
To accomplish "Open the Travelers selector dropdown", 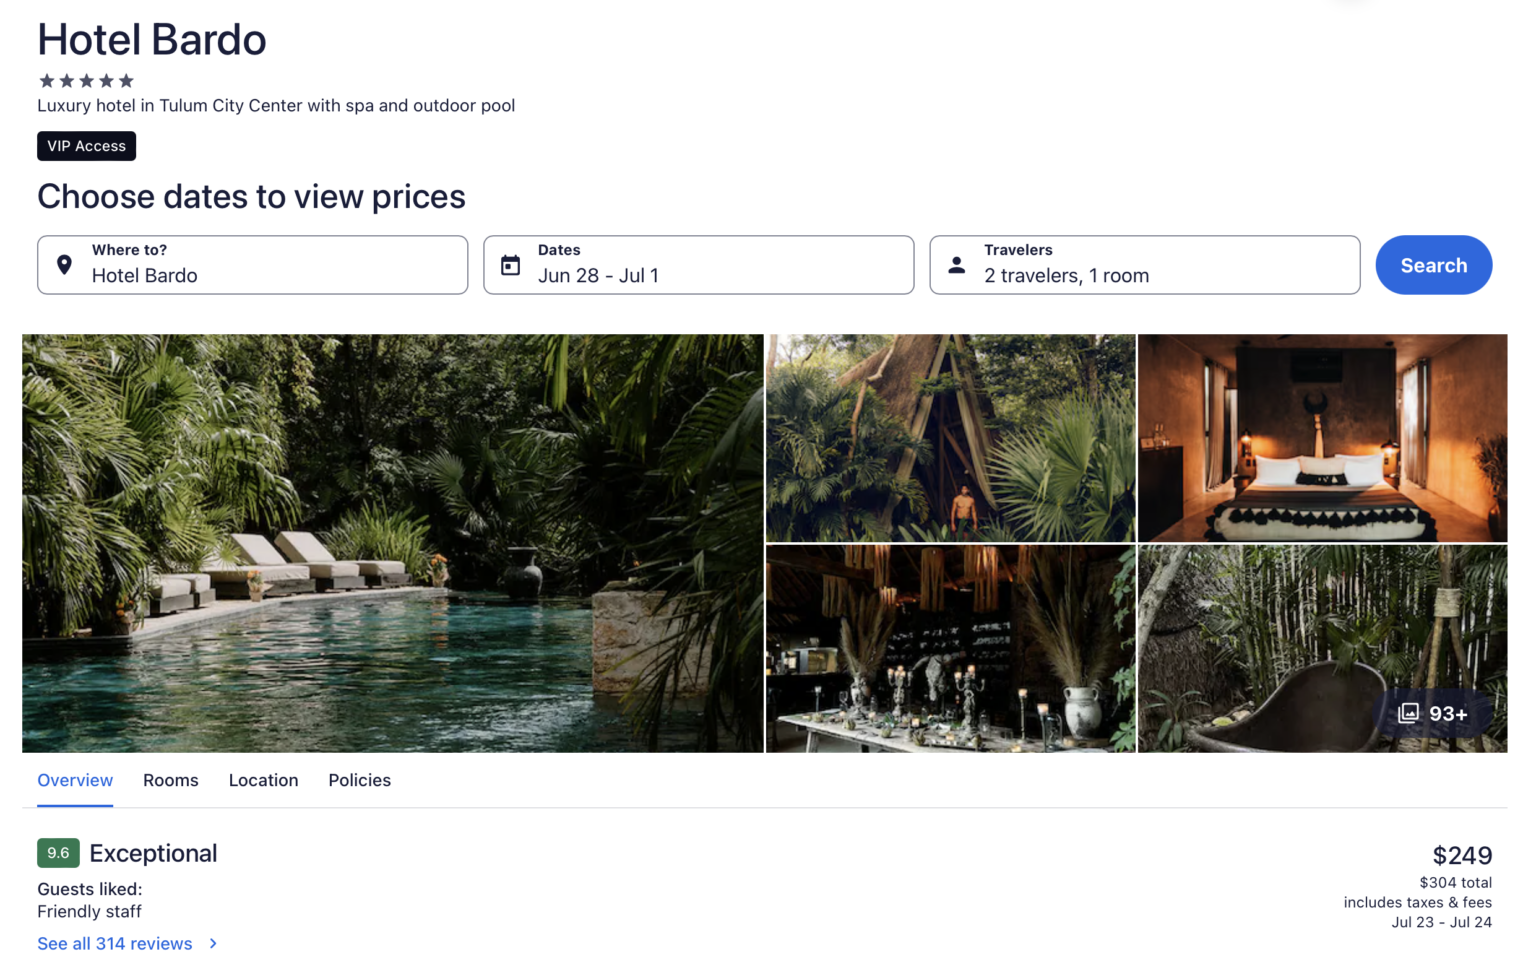I will (1144, 265).
